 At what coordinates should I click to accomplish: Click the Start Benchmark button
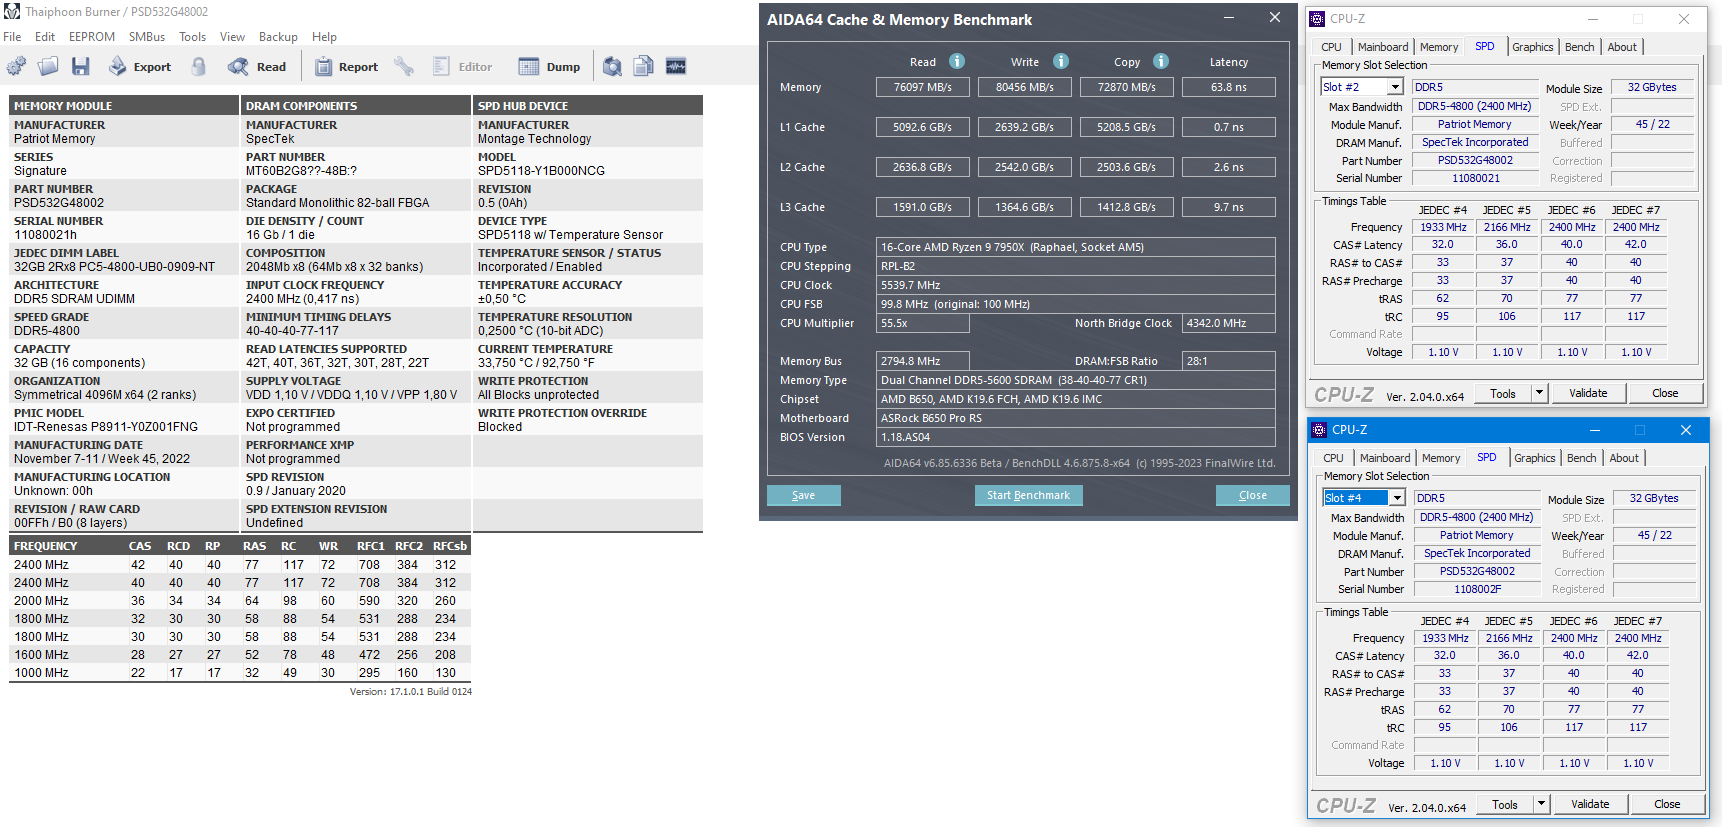(1028, 495)
